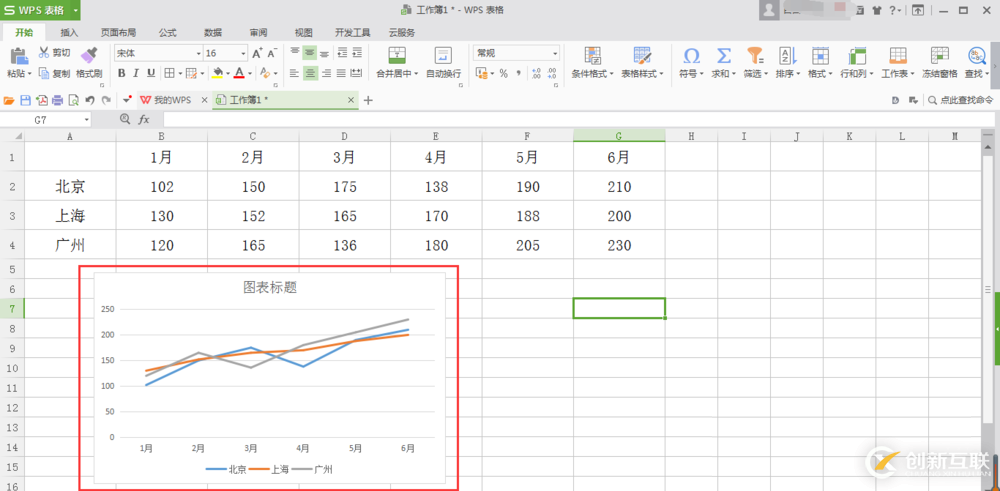The image size is (1000, 491).
Task: Click the Sort (排序) A-Z icon
Action: tap(787, 56)
